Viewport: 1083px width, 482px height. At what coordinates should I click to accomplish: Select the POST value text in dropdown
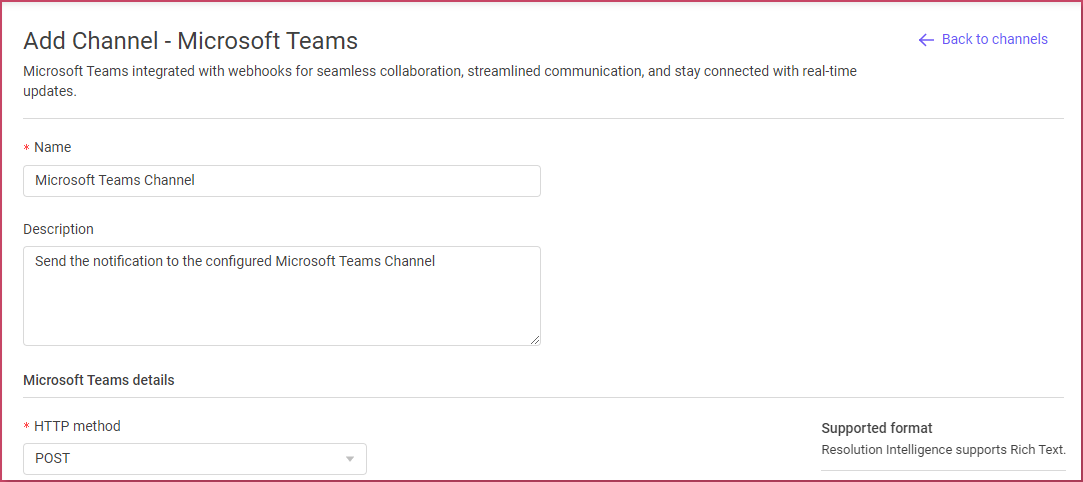52,459
